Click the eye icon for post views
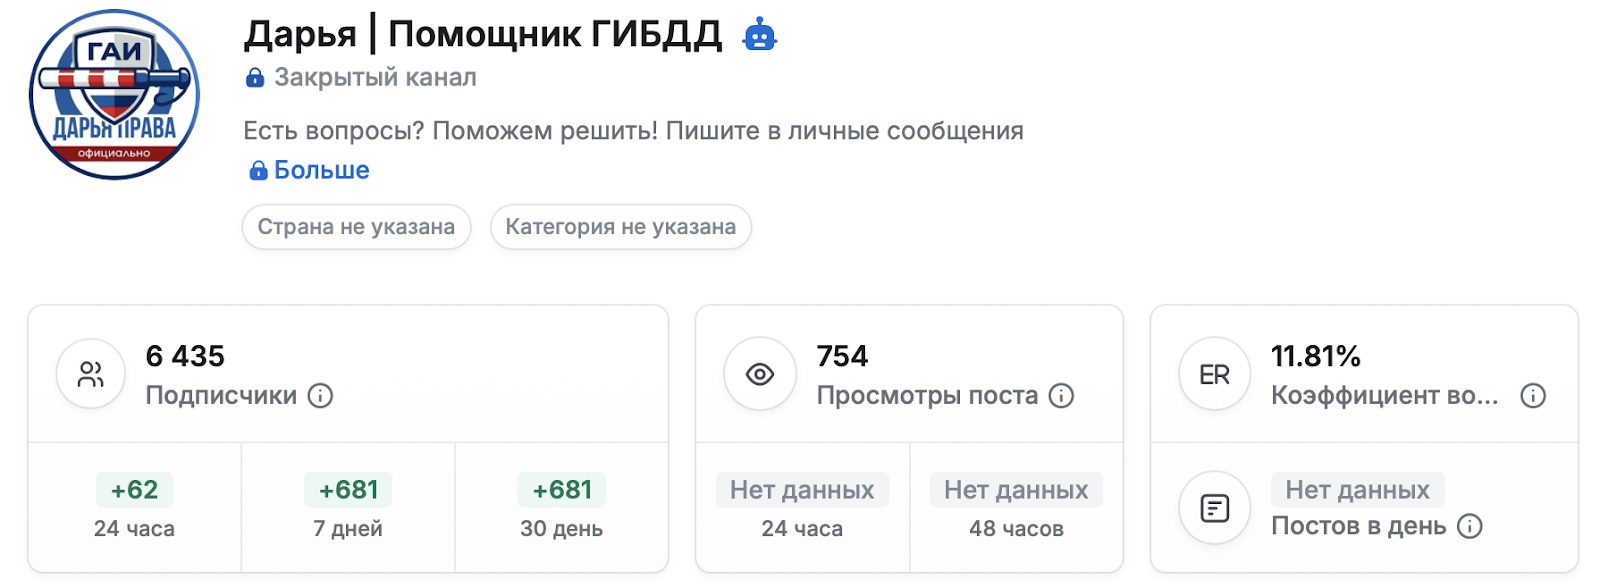 (760, 375)
